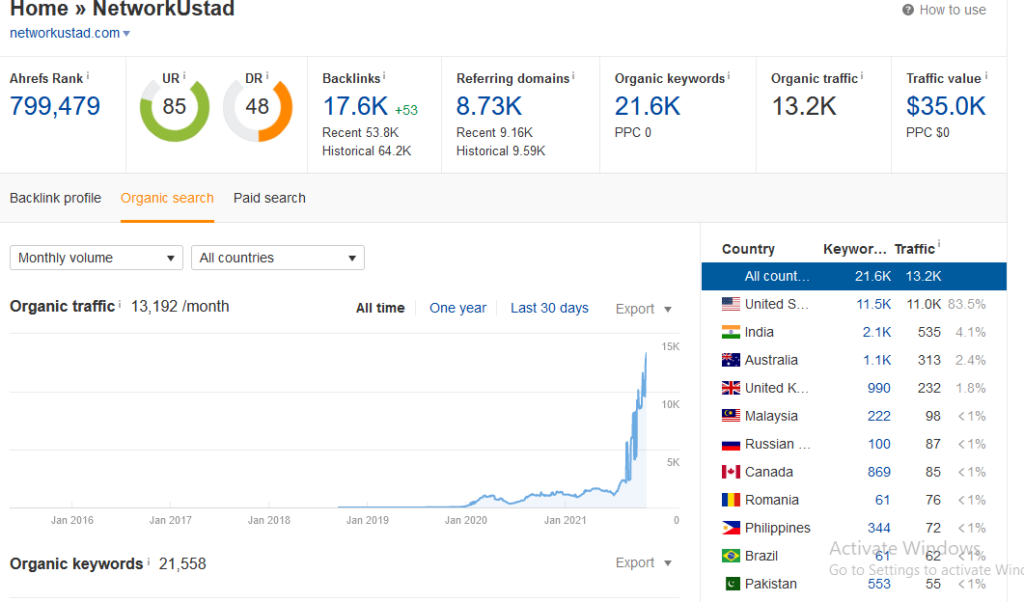This screenshot has height=602, width=1024.
Task: Click the info icon beside DR
Action: (267, 76)
